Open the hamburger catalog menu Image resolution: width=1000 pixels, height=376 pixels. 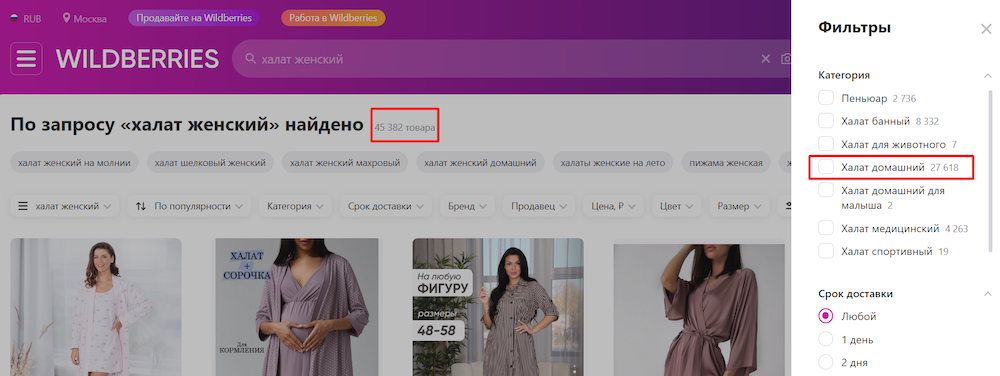pos(26,59)
